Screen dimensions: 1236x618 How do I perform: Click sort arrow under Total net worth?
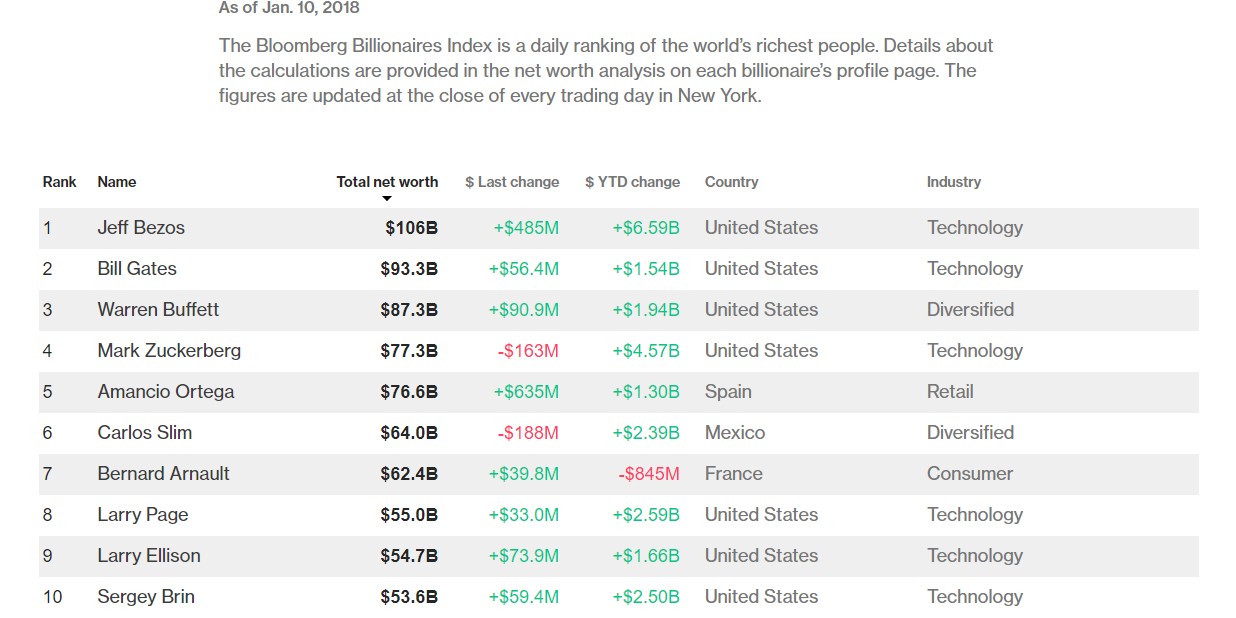click(x=387, y=199)
